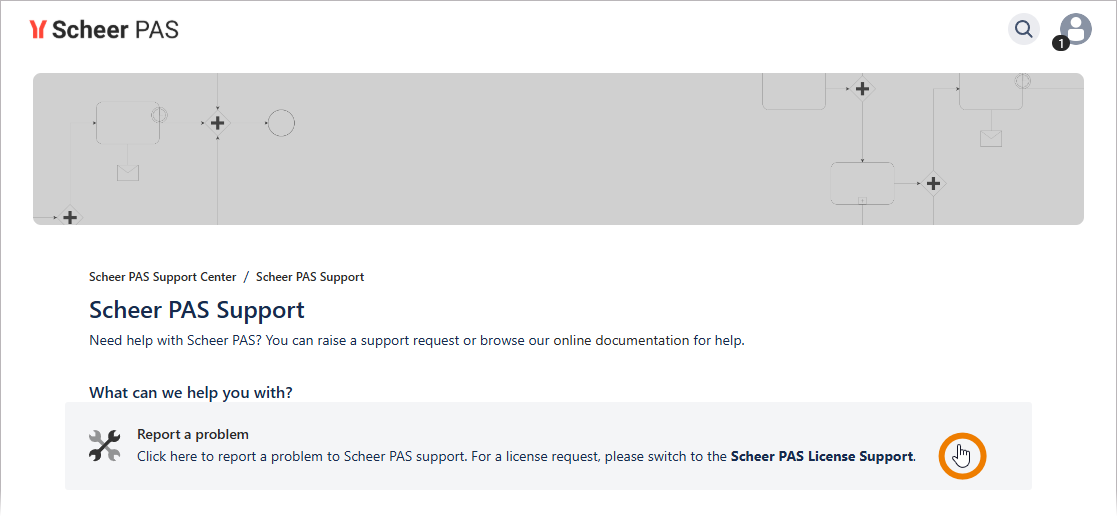Click the envelope icon on banner's right side

tap(991, 138)
